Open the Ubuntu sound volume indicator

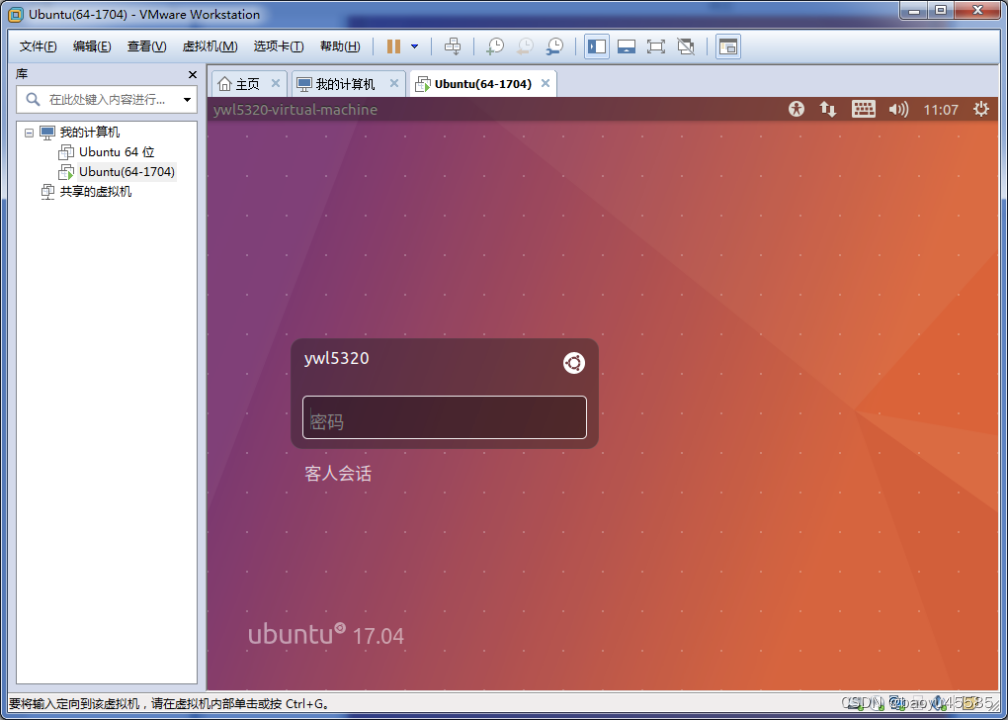point(898,109)
